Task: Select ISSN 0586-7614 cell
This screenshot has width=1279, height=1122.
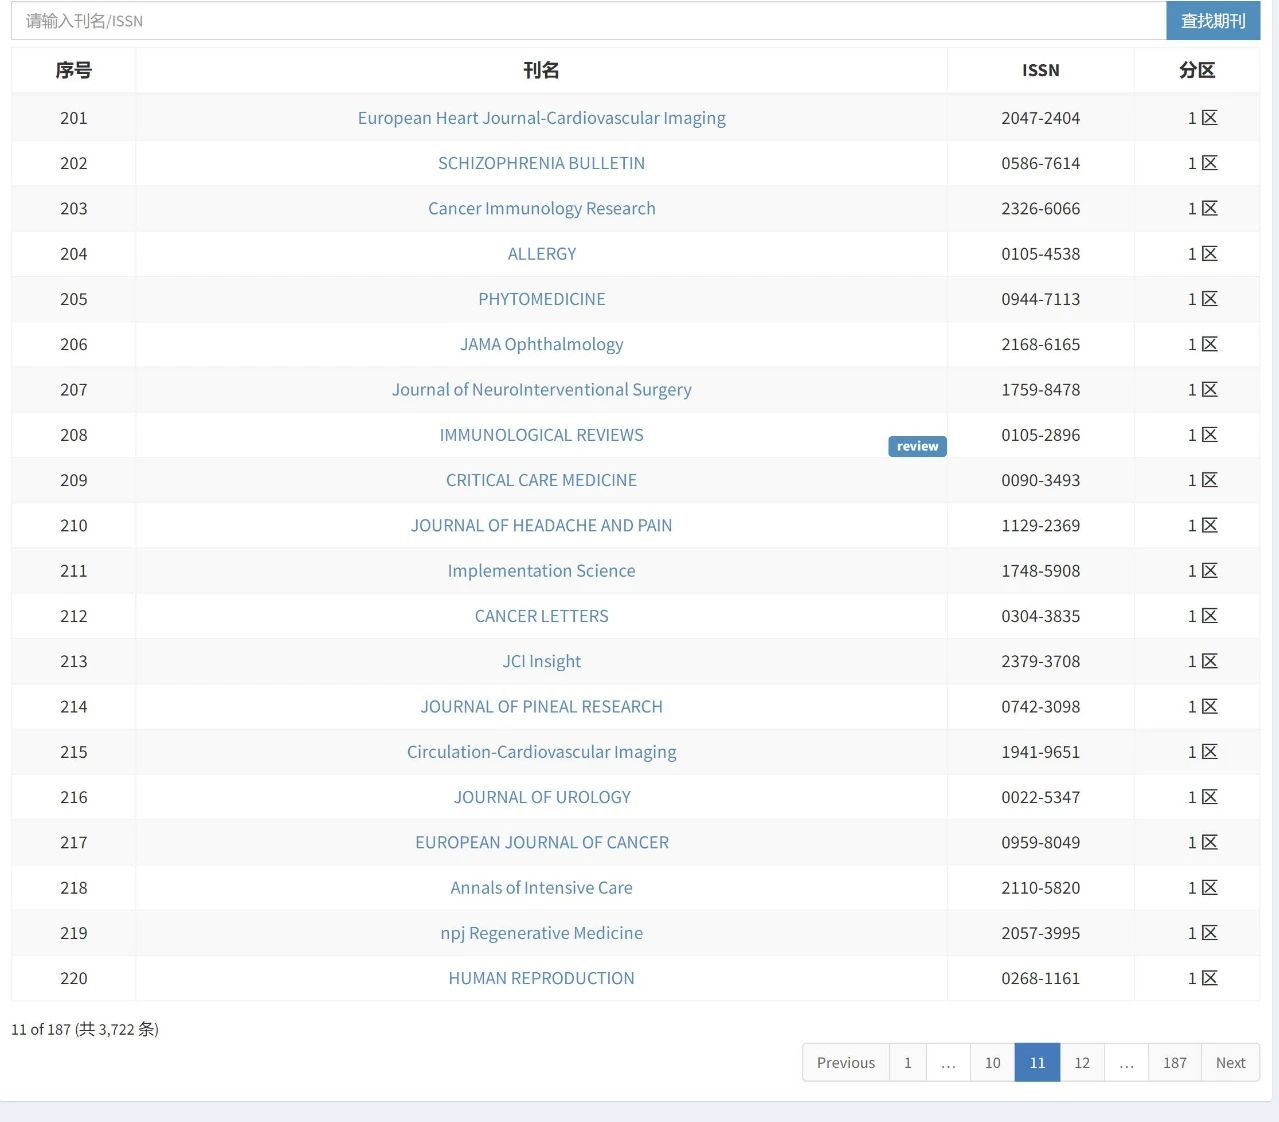Action: [1041, 163]
